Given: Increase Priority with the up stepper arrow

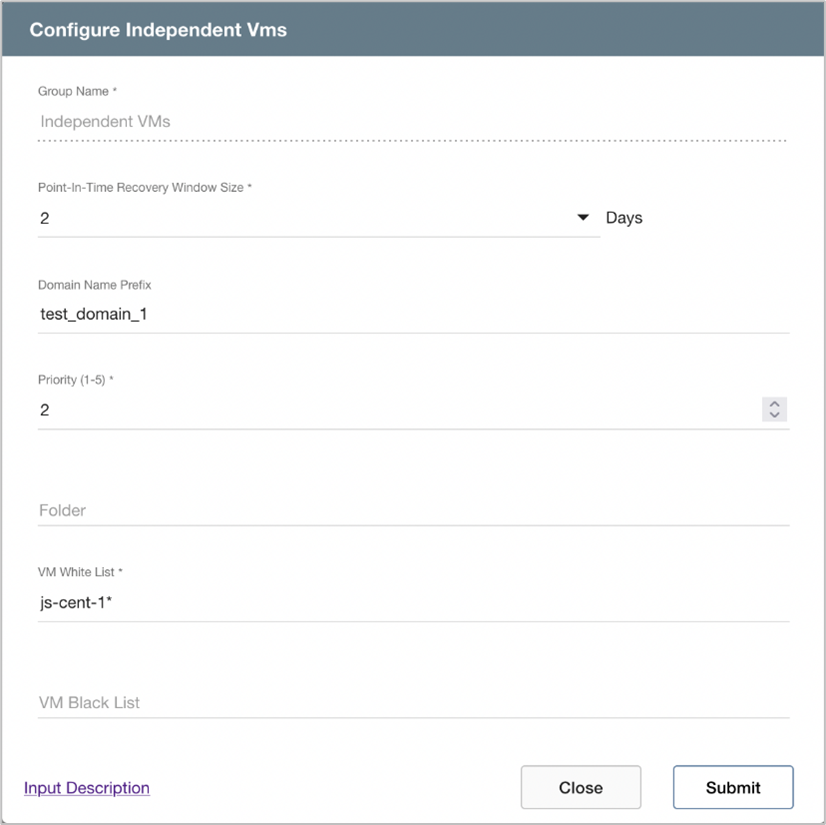Looking at the screenshot, I should coord(774,404).
